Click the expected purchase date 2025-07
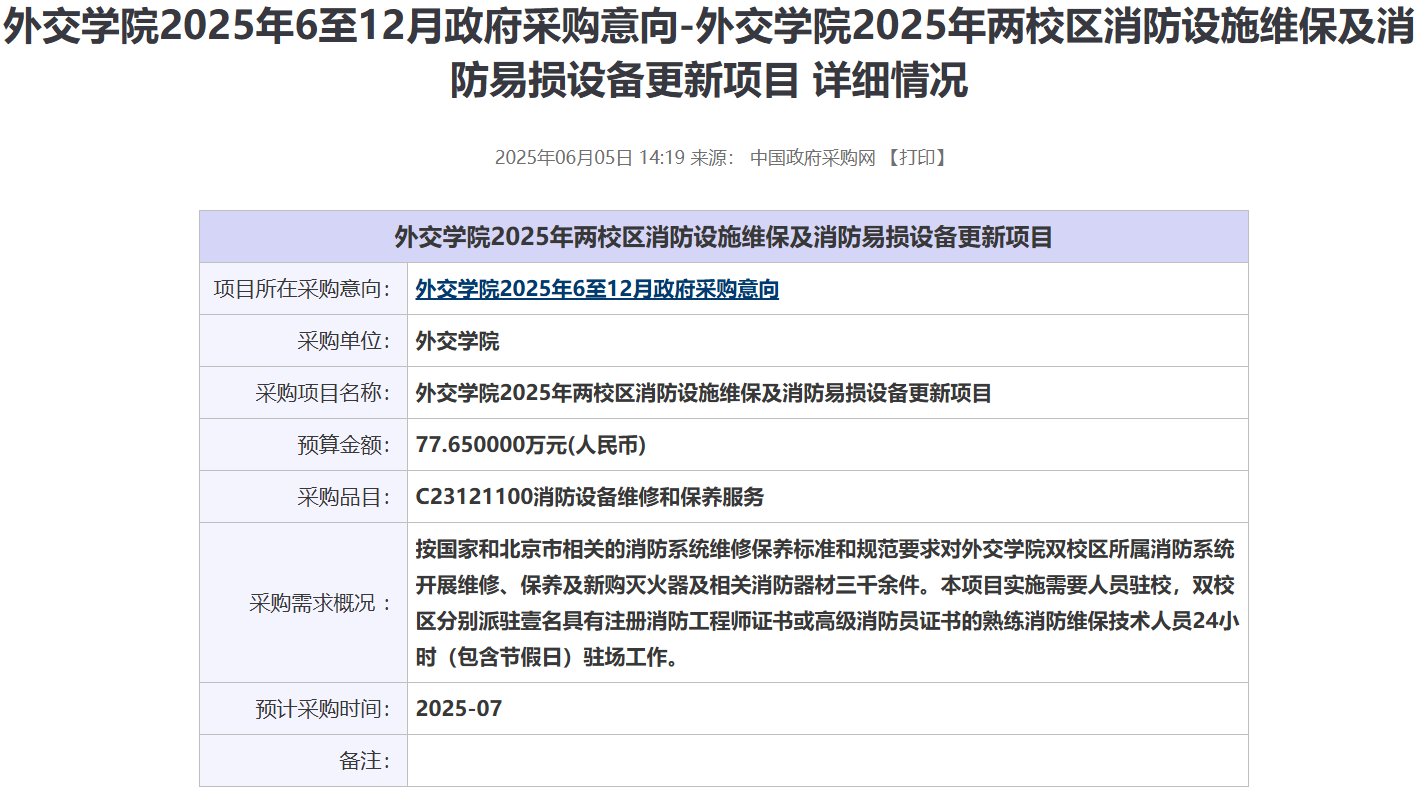Image resolution: width=1422 pixels, height=795 pixels. 459,710
